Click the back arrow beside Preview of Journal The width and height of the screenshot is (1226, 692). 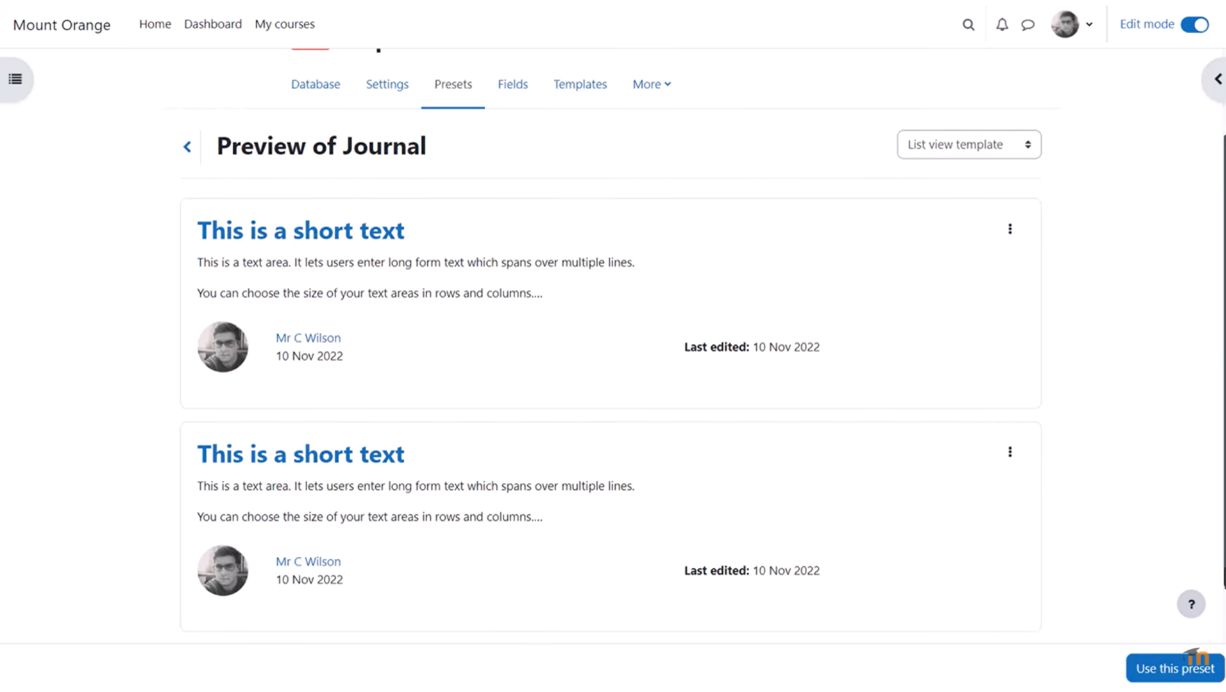[187, 147]
